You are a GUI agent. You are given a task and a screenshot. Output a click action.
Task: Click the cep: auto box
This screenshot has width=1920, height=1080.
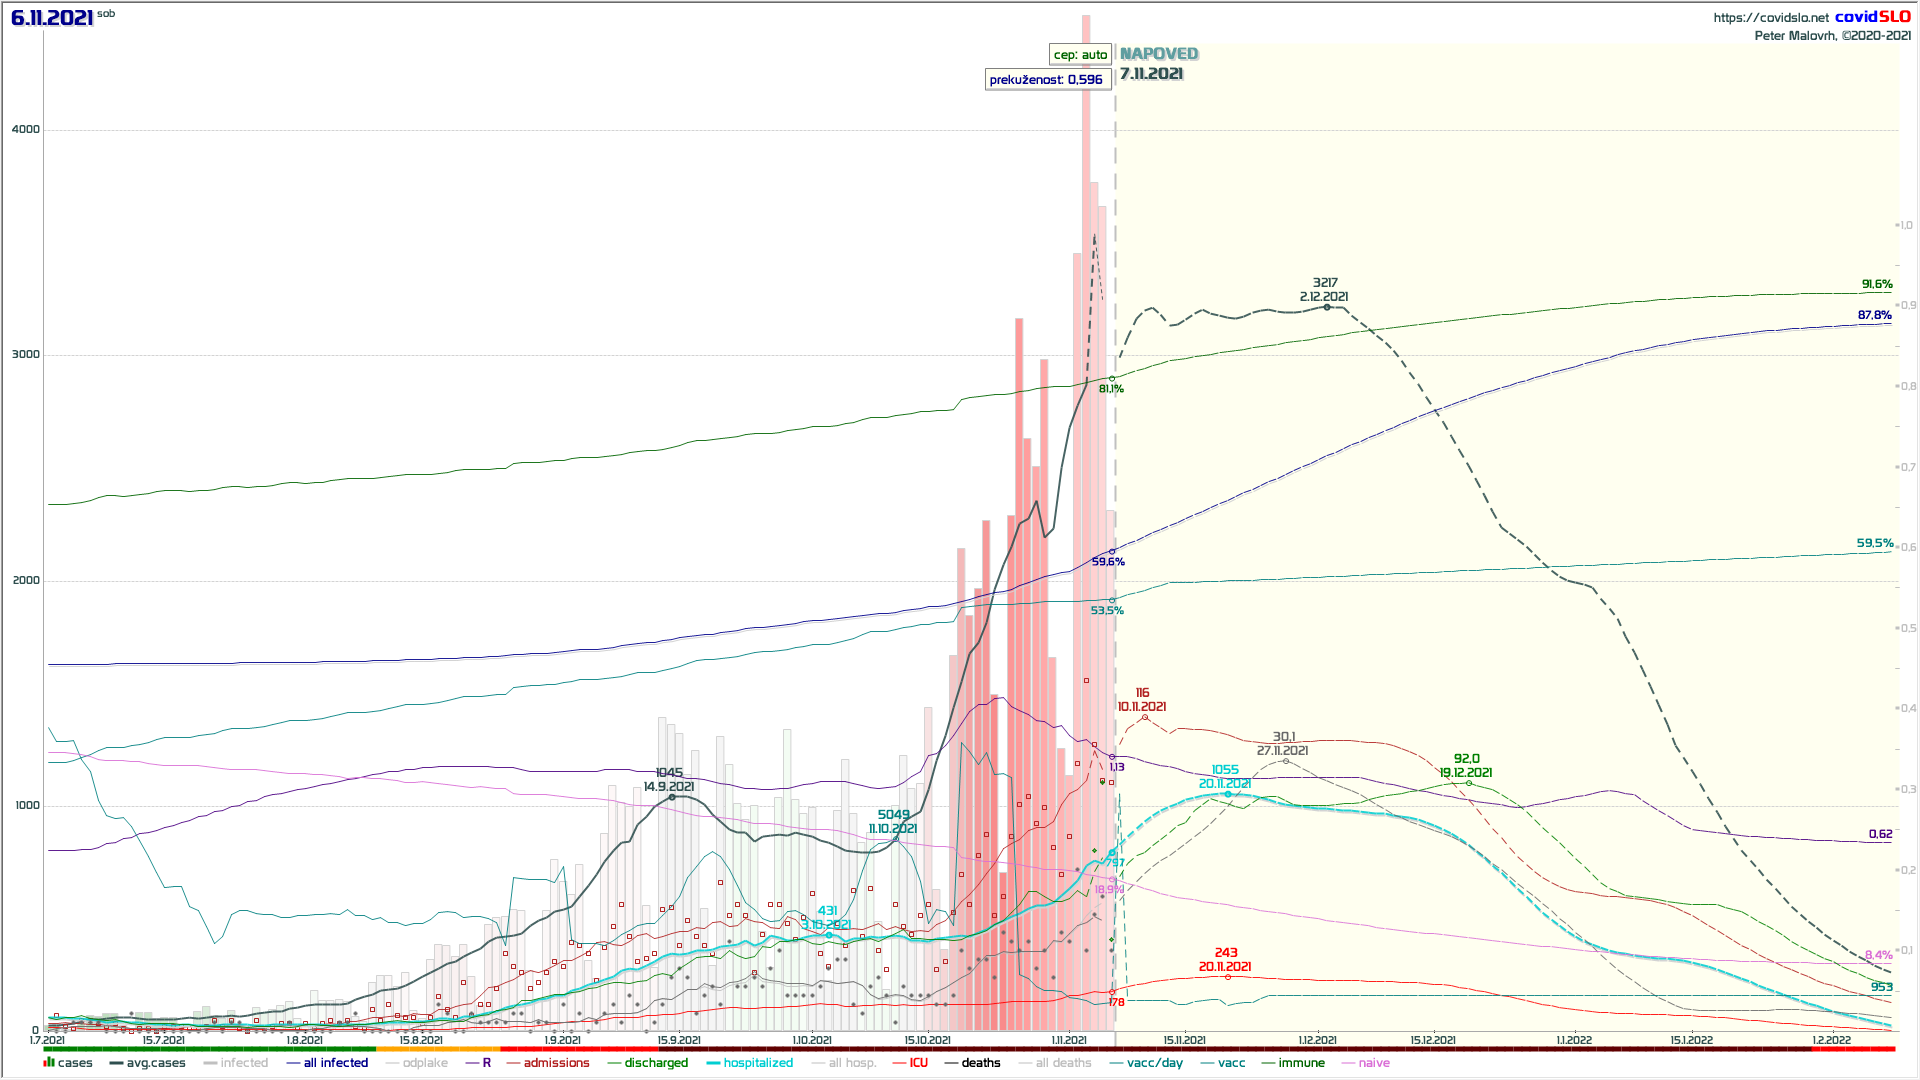point(1080,55)
